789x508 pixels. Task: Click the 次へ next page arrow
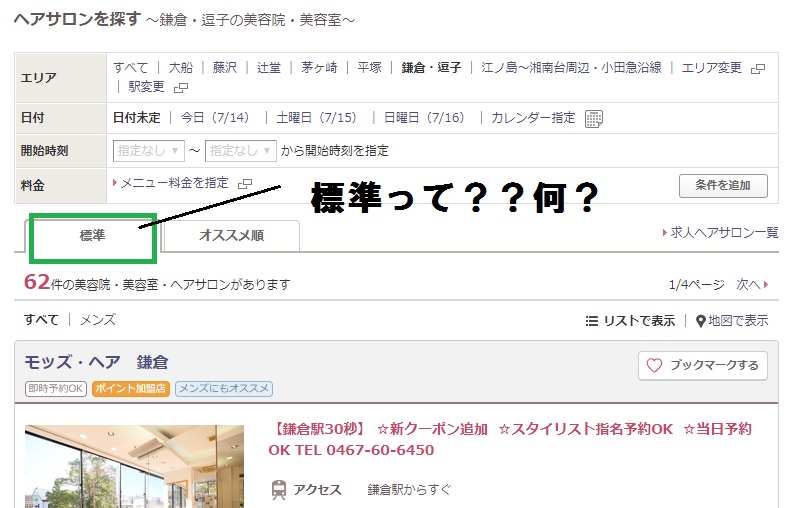(752, 285)
